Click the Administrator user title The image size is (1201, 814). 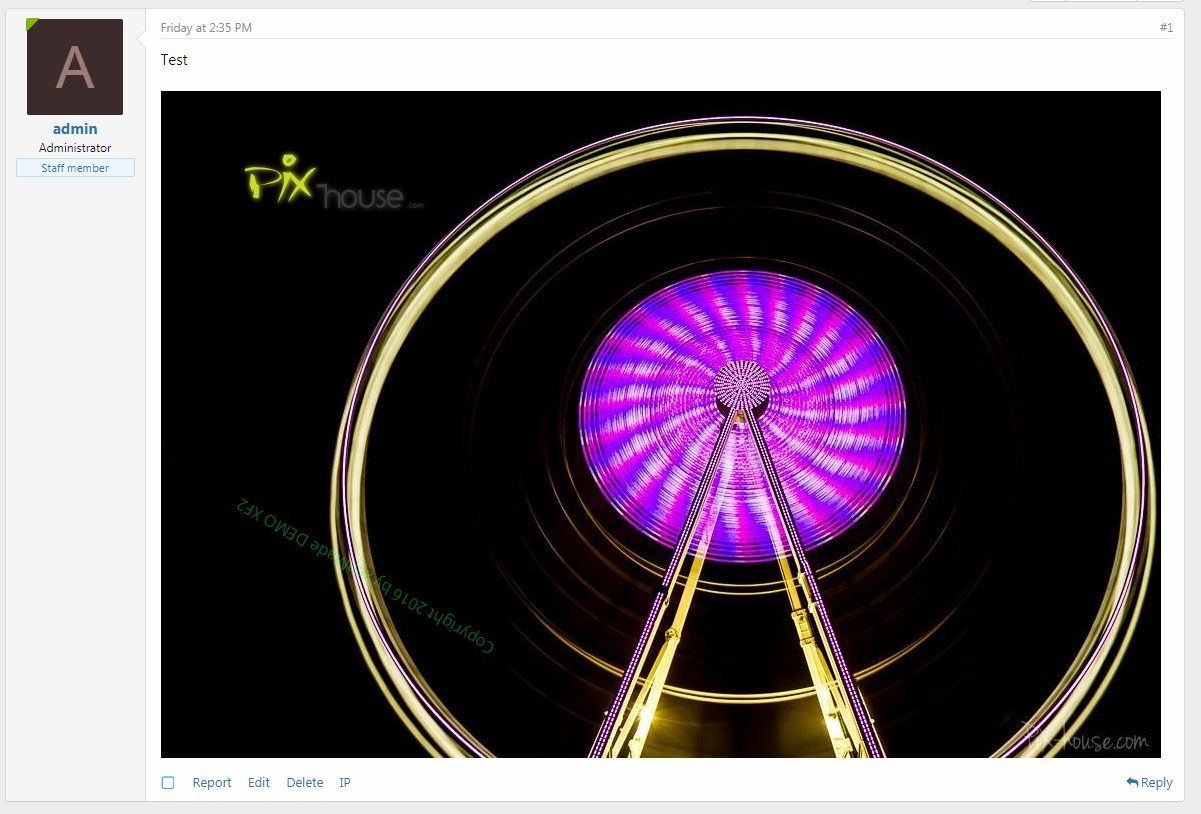click(75, 148)
